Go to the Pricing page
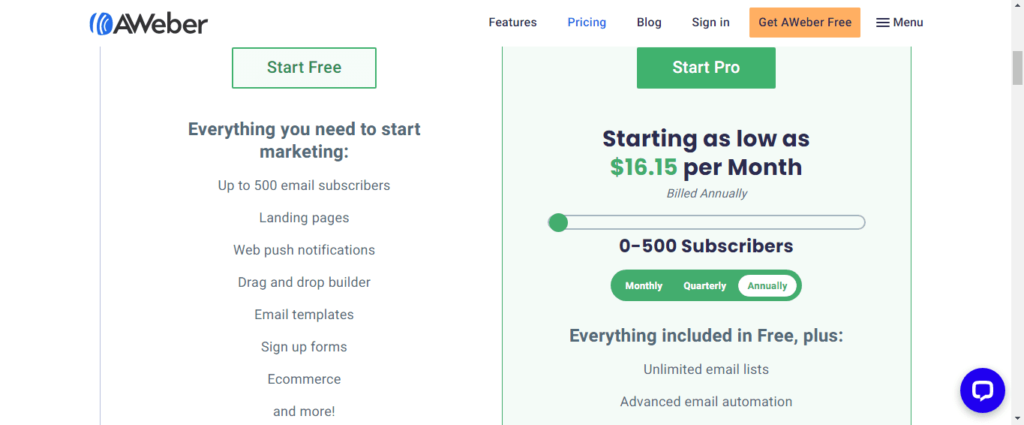The height and width of the screenshot is (425, 1024). (586, 22)
